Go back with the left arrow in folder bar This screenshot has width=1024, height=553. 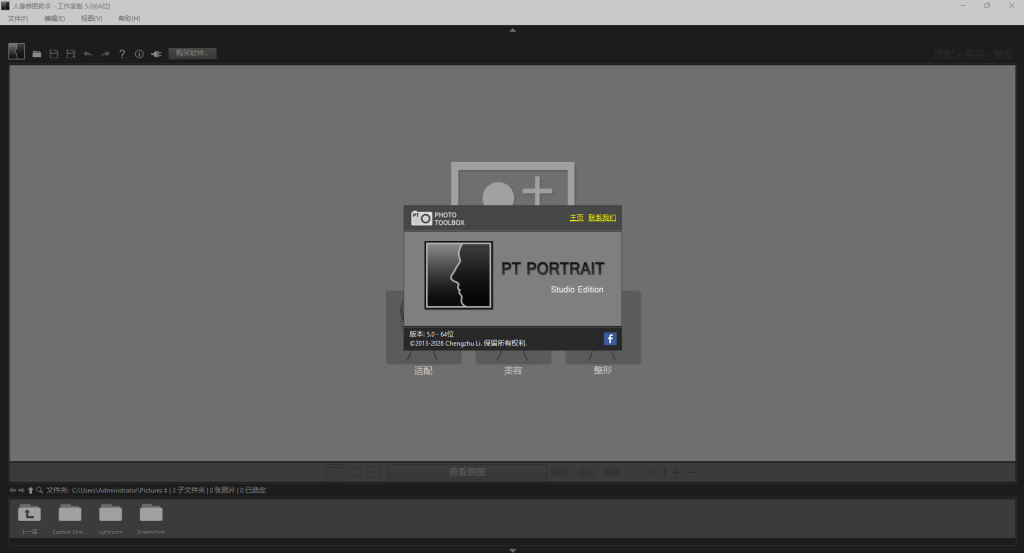(12, 490)
